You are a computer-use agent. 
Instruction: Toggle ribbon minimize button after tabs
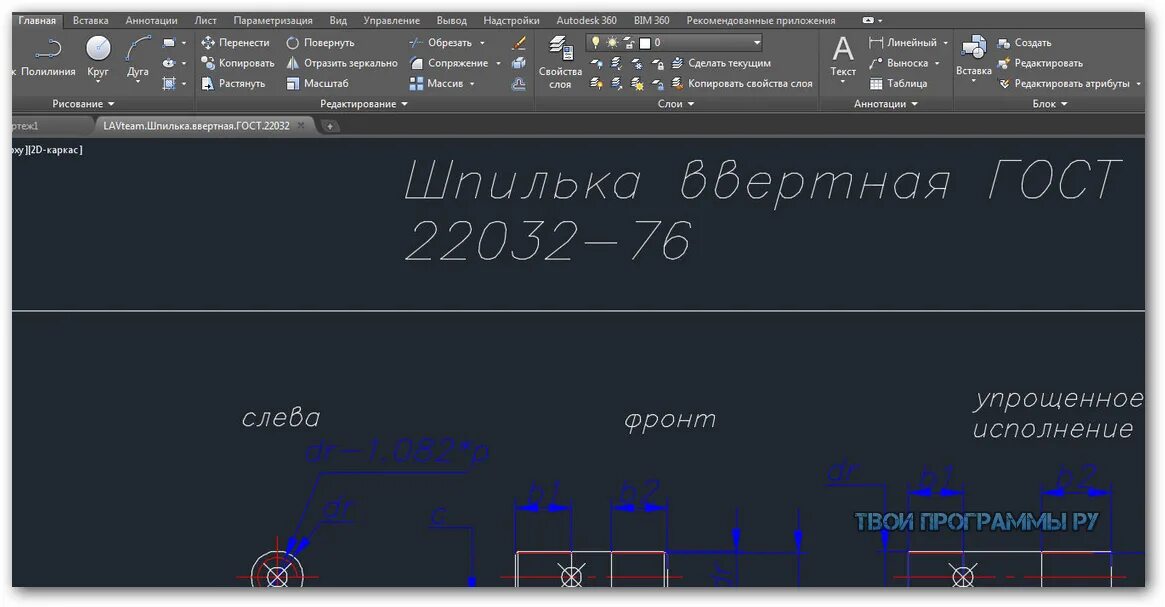[868, 21]
